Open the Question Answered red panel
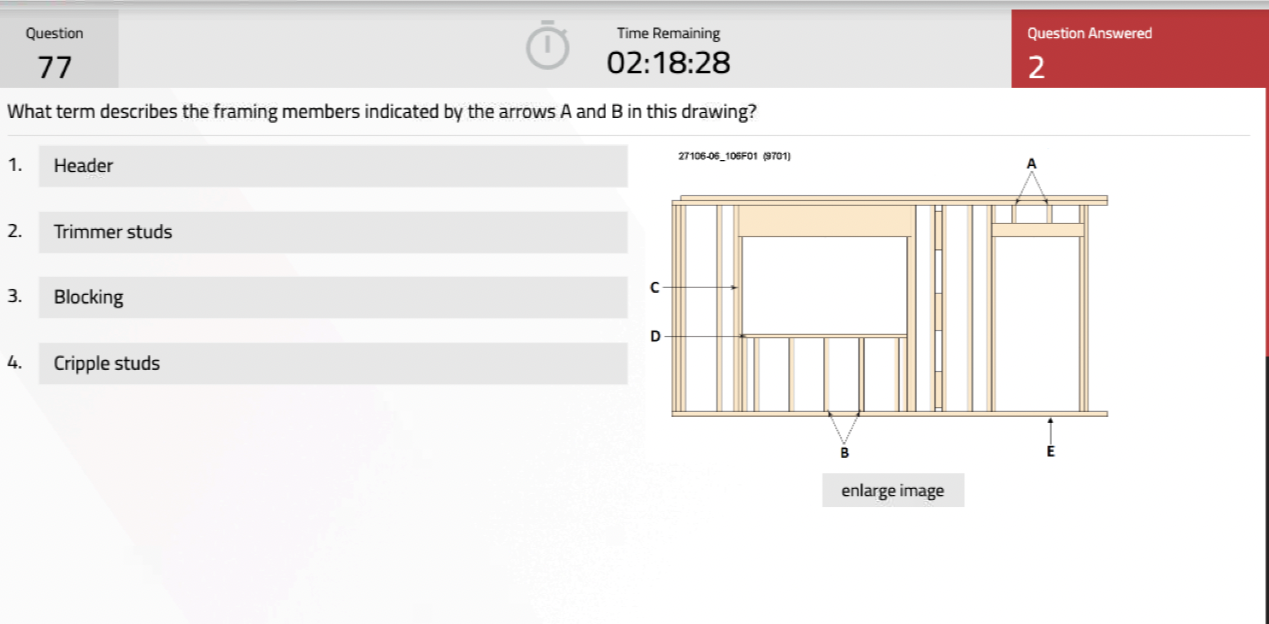The width and height of the screenshot is (1269, 624). pyautogui.click(x=1139, y=50)
